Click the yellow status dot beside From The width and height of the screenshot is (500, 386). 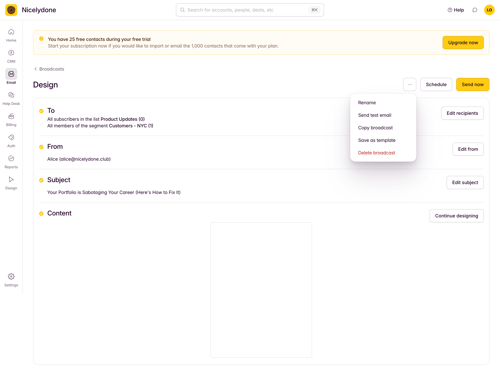(41, 147)
